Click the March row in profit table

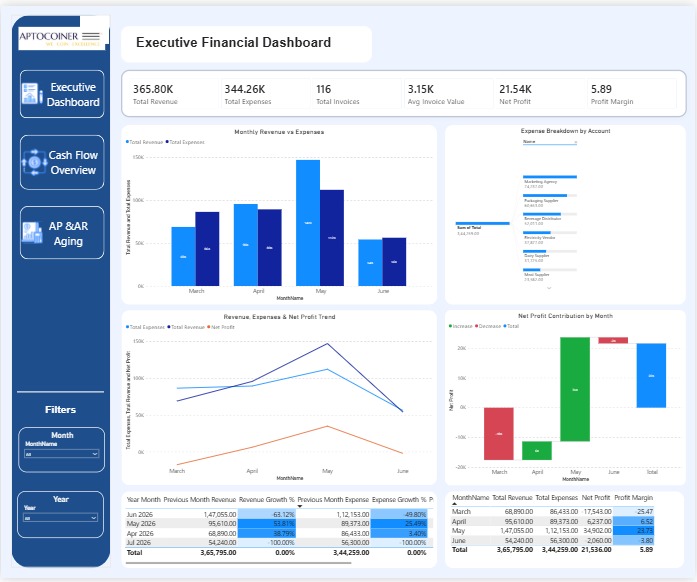pyautogui.click(x=553, y=512)
